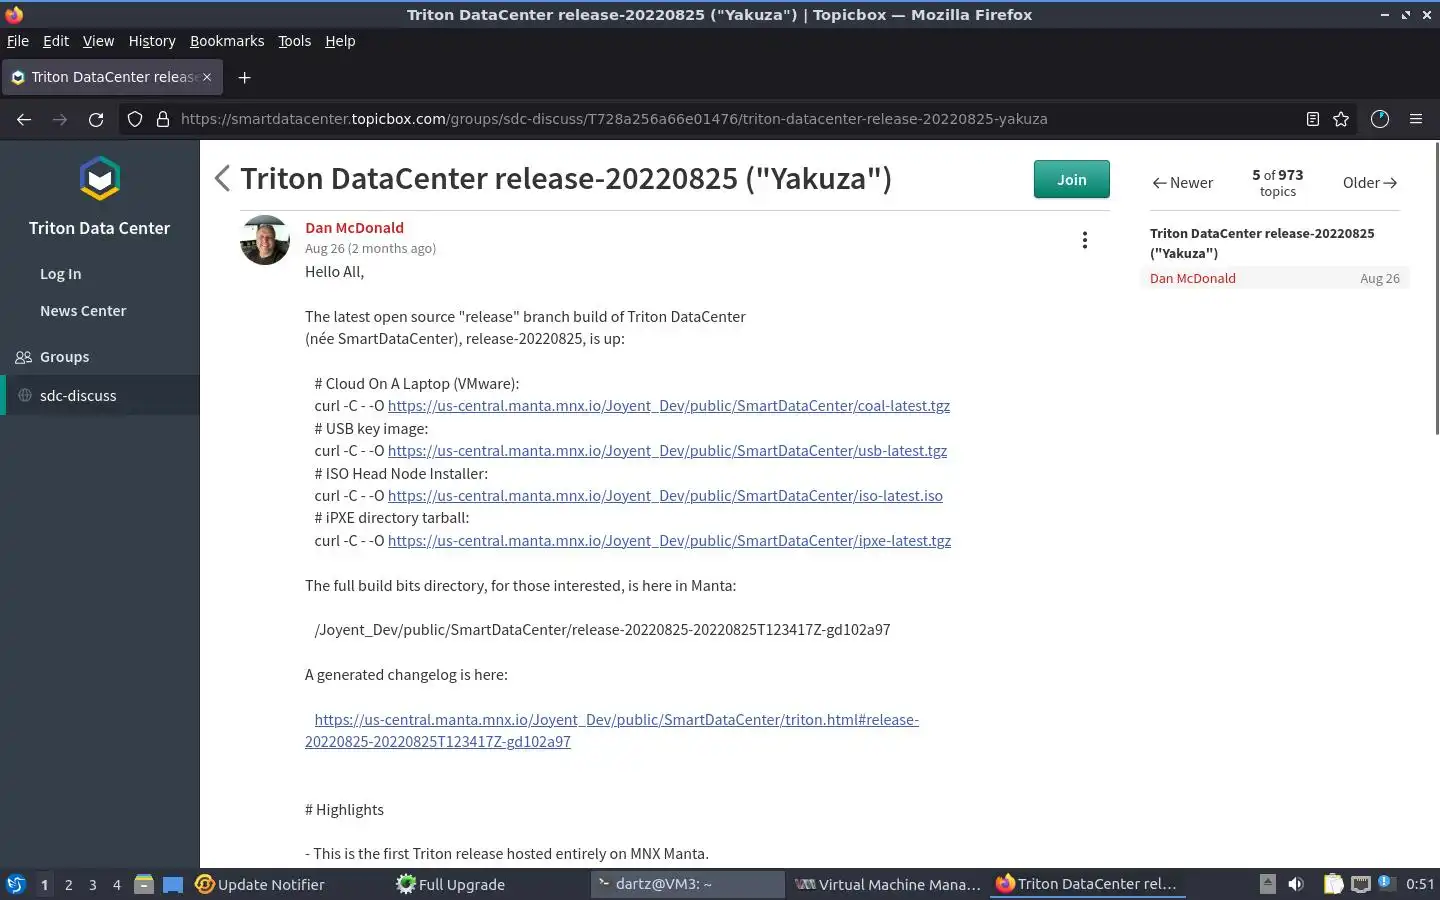Go back using the chevron beside the topic title
The image size is (1440, 900).
coord(222,179)
